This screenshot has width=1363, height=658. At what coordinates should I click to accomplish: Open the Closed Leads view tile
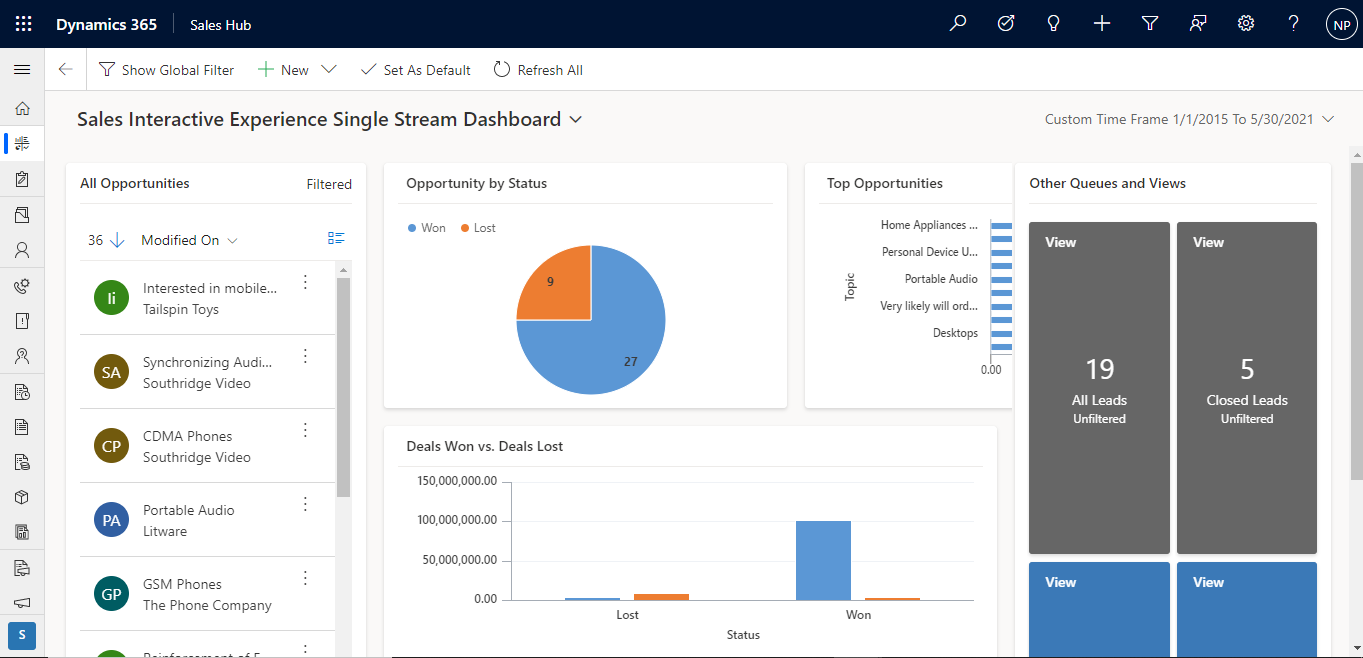(x=1247, y=388)
